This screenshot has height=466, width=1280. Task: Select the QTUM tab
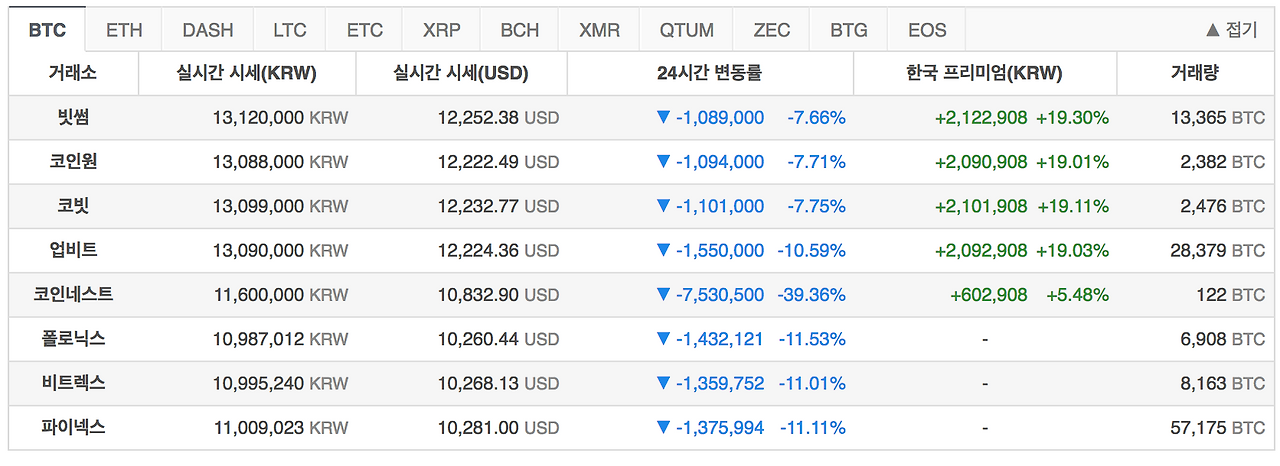pos(686,30)
